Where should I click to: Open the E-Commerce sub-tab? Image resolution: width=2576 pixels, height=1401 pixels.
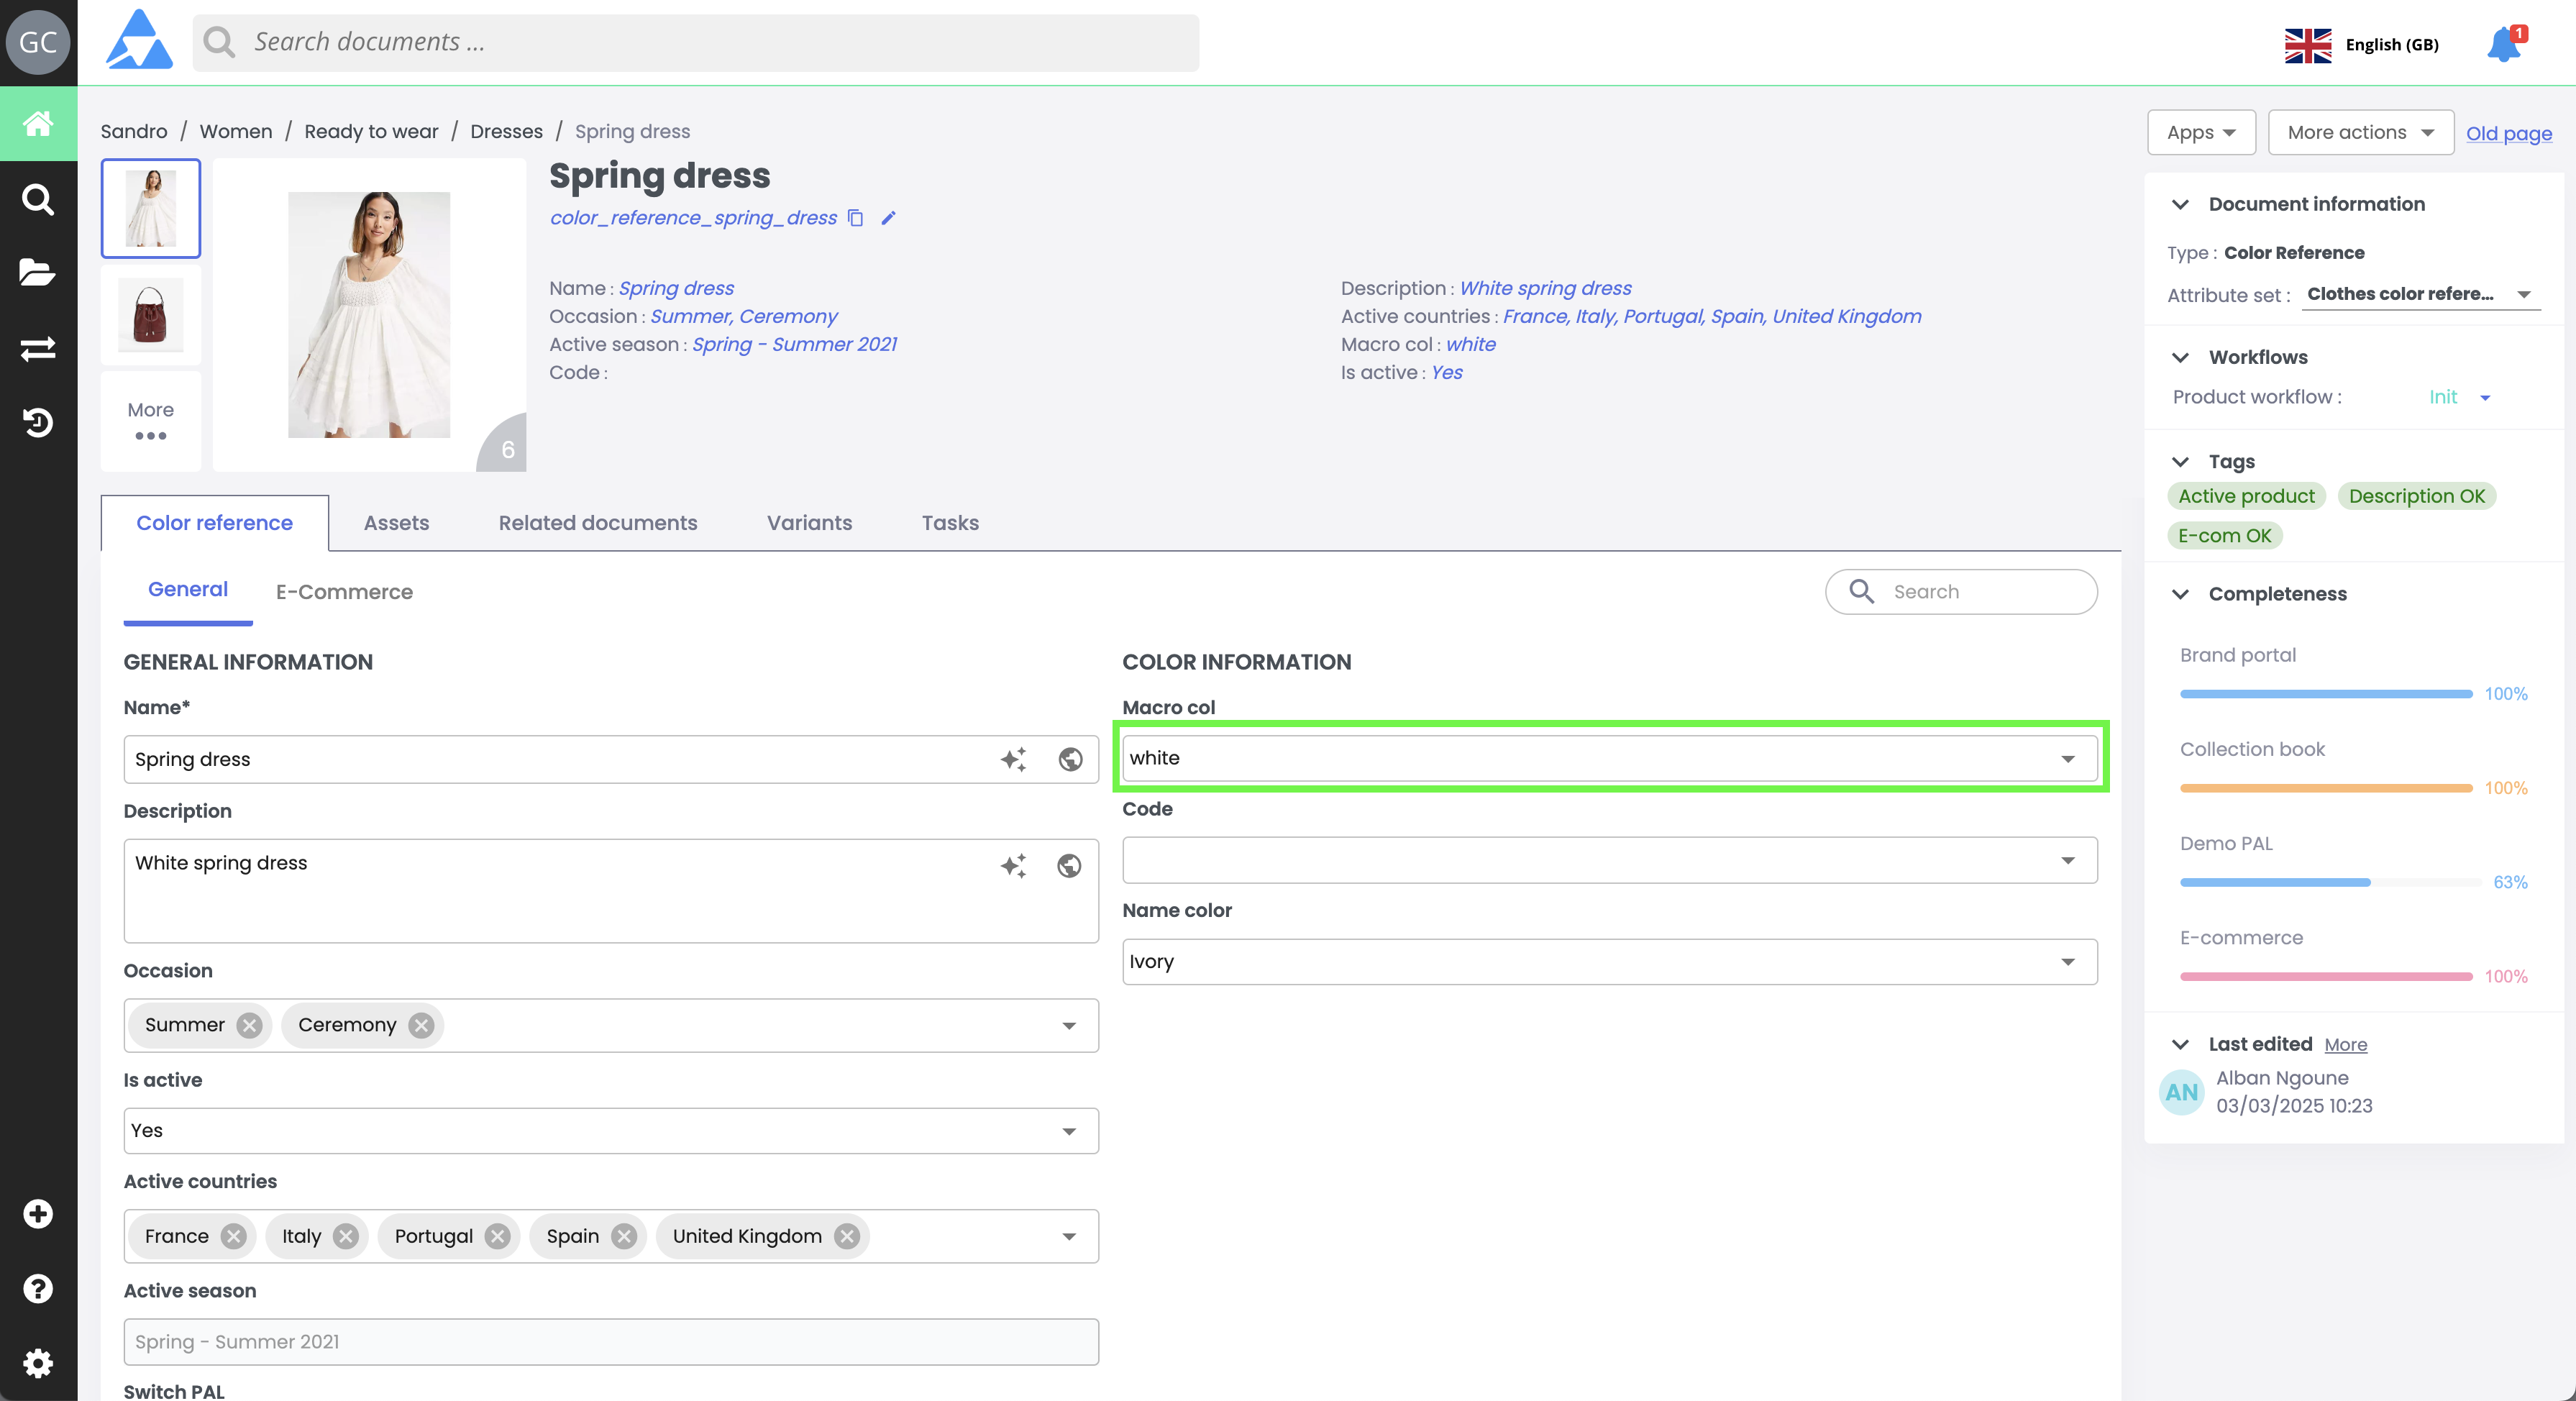click(x=344, y=592)
